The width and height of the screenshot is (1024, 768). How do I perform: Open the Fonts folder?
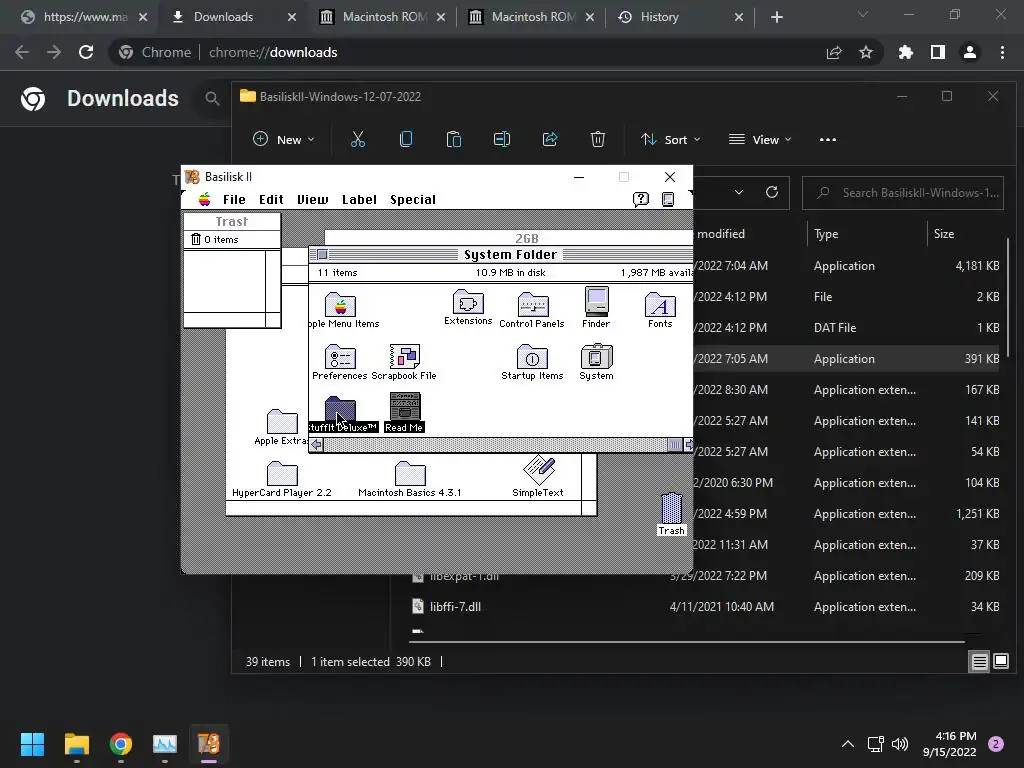[660, 305]
